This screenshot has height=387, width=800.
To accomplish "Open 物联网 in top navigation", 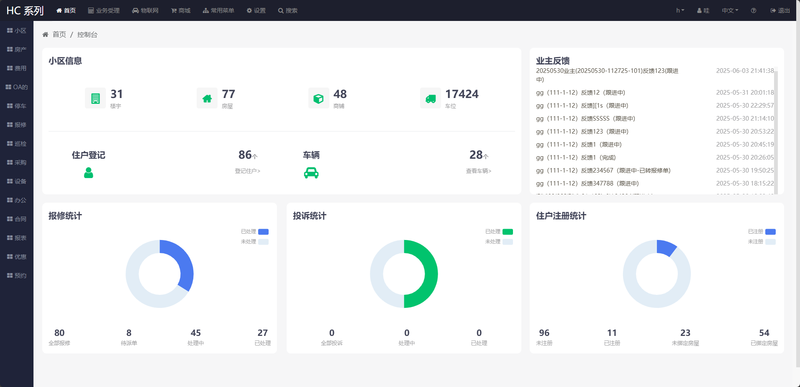I will pyautogui.click(x=145, y=10).
